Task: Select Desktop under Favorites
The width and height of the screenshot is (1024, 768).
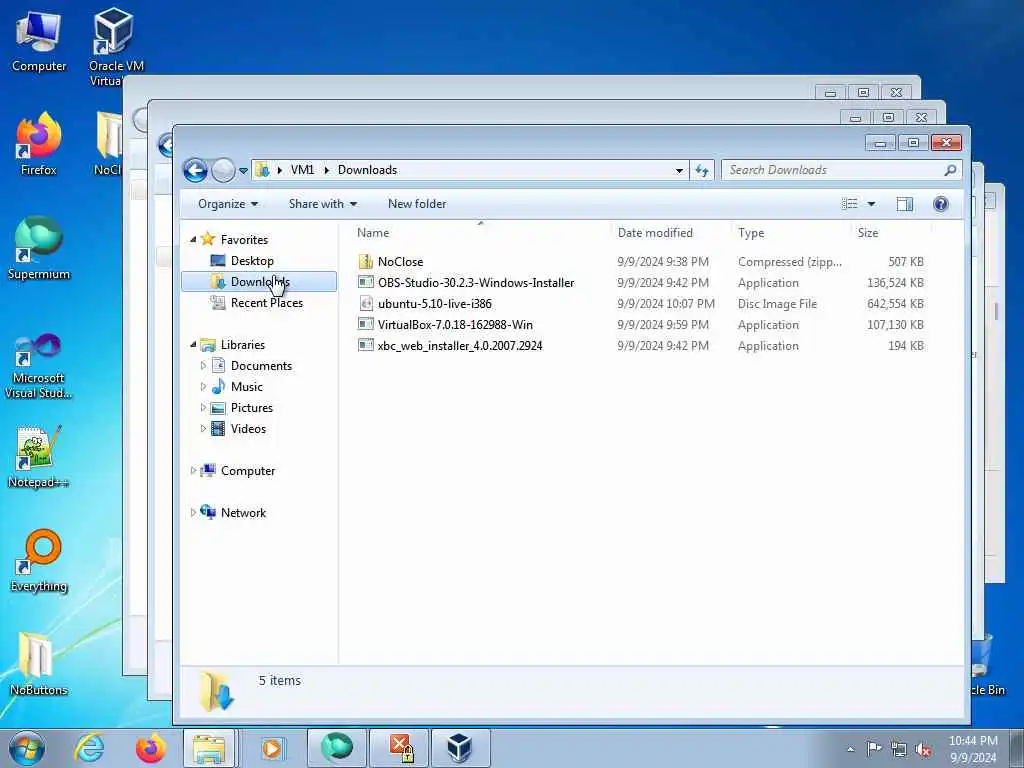Action: pos(252,261)
